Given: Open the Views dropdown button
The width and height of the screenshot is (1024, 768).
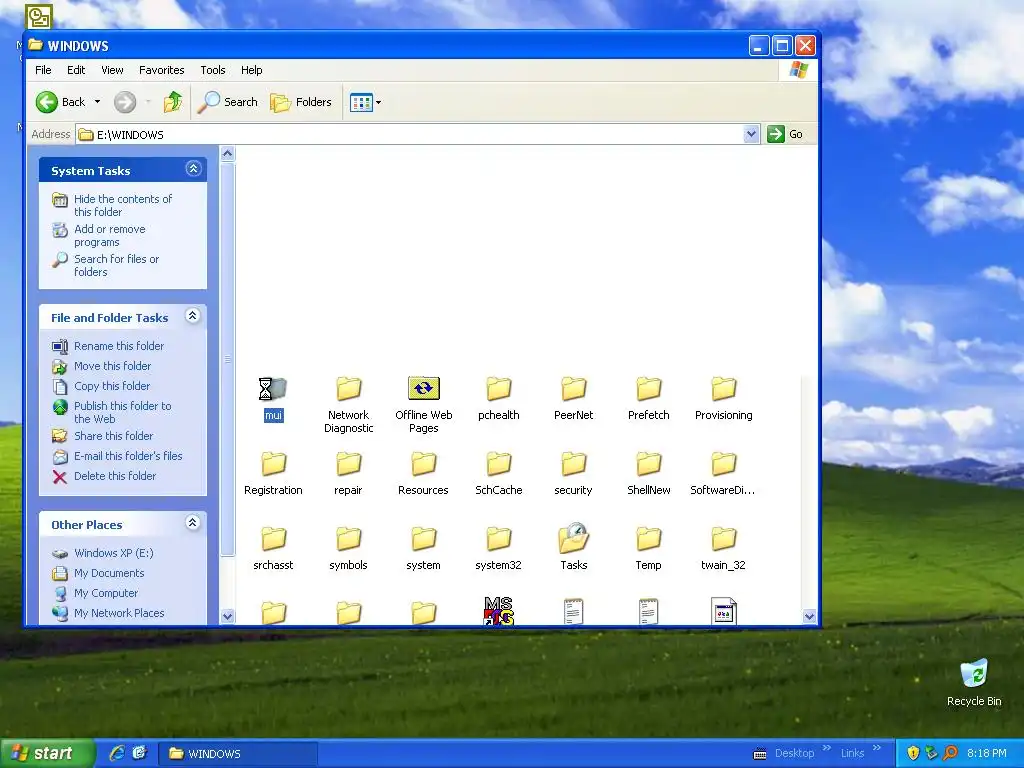Looking at the screenshot, I should point(365,102).
